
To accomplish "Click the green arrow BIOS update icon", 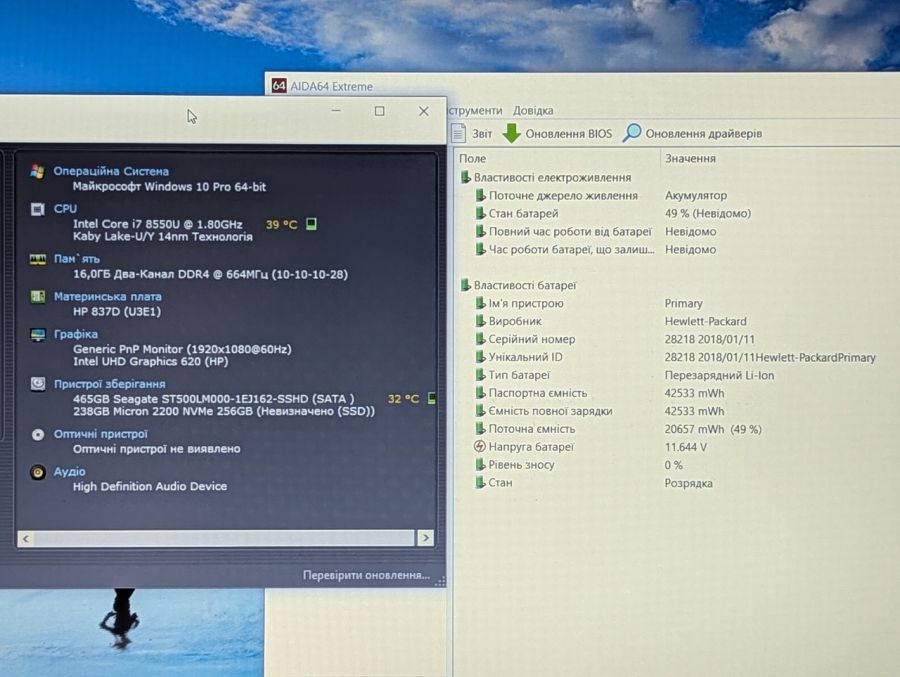I will point(511,133).
